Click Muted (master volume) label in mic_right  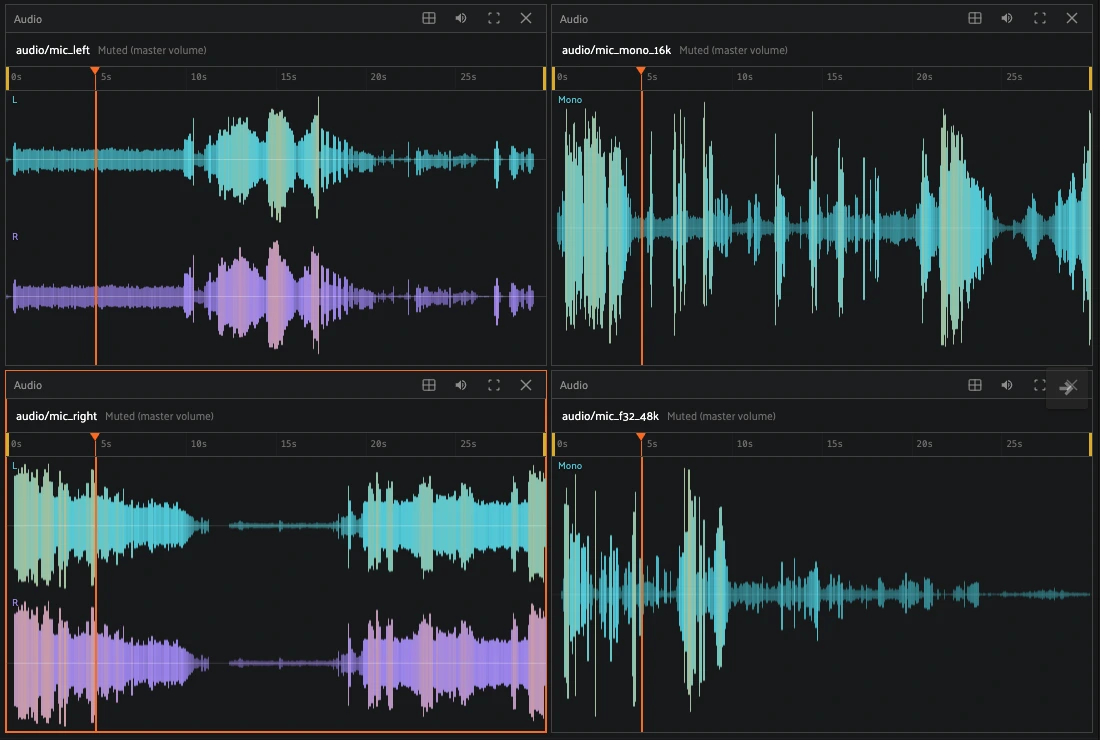pyautogui.click(x=159, y=416)
